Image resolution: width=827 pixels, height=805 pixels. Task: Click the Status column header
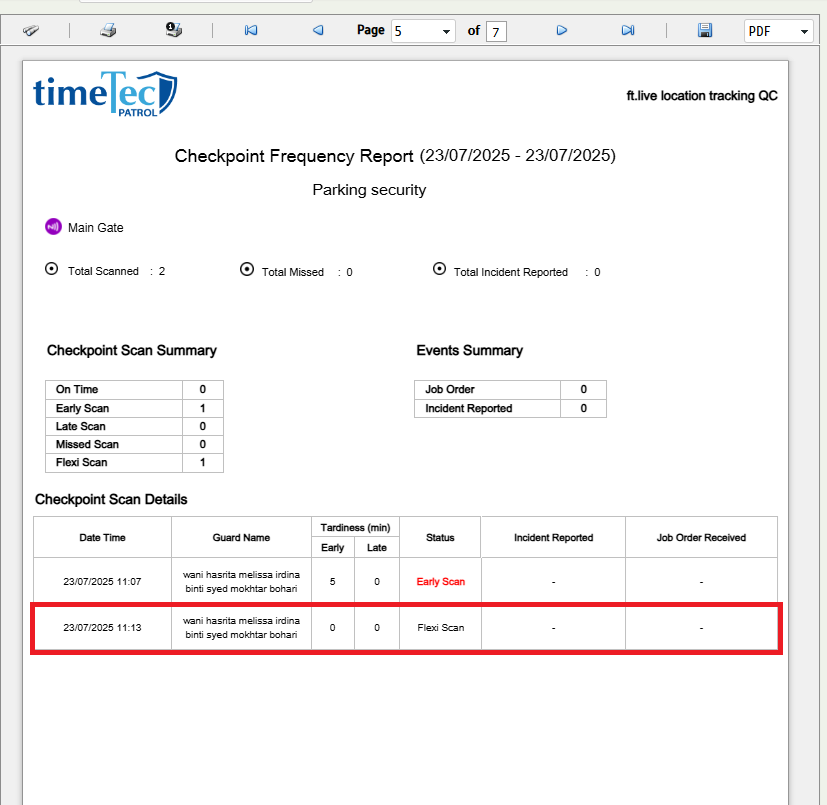click(440, 538)
